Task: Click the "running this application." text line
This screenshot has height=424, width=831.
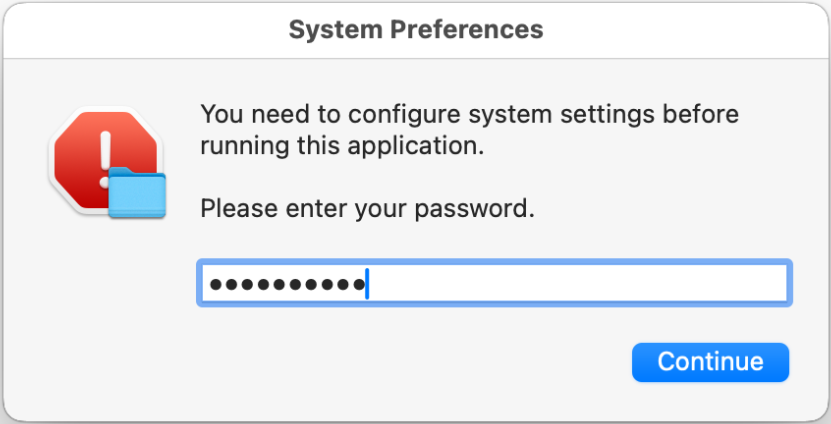Action: click(342, 146)
